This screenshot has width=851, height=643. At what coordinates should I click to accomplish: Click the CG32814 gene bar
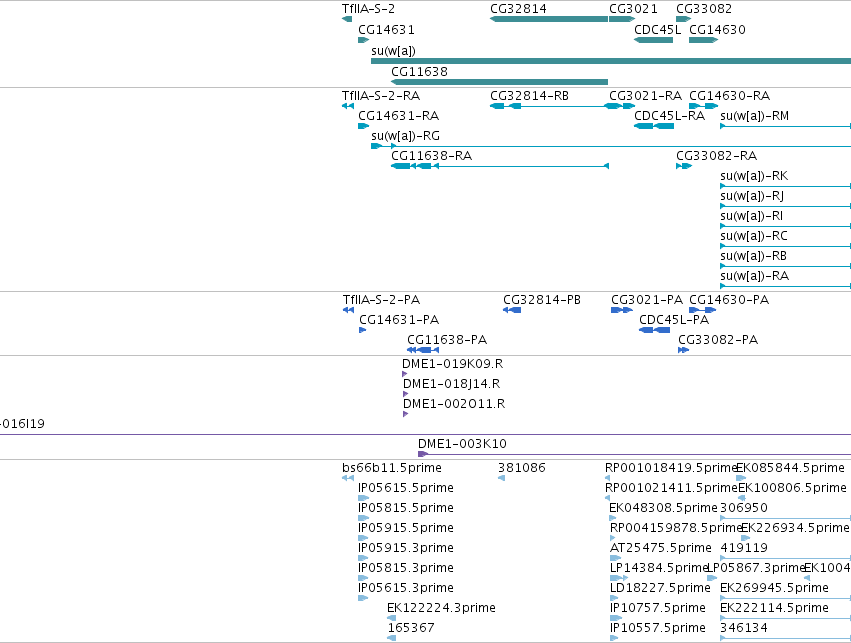point(549,19)
